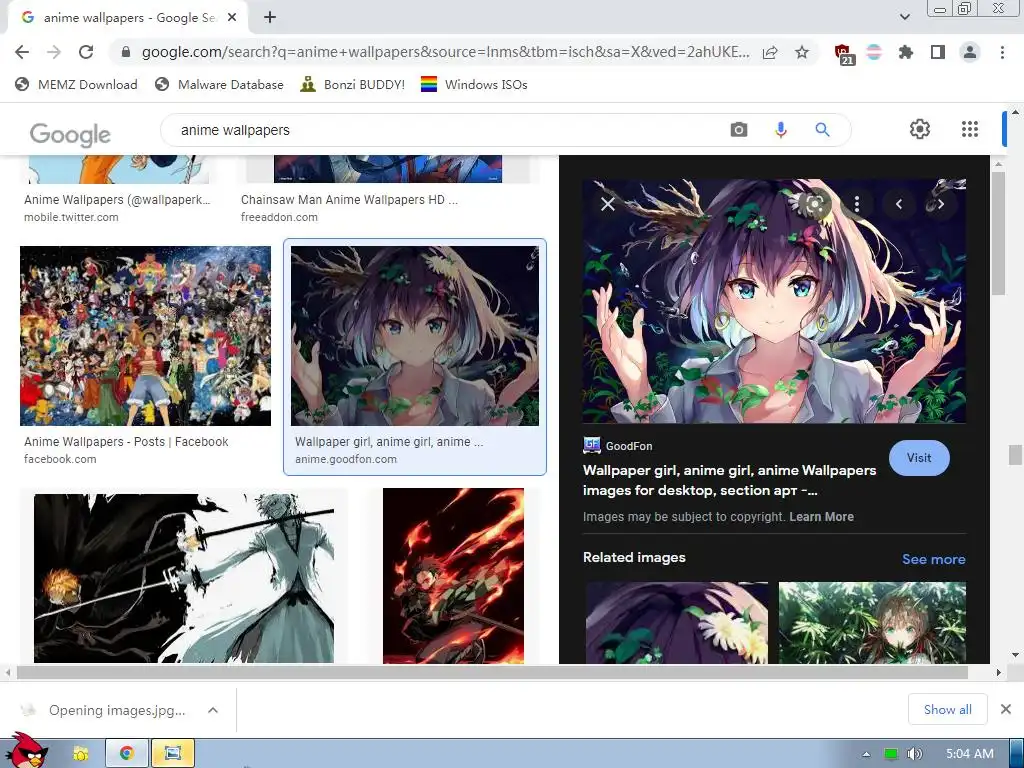The width and height of the screenshot is (1024, 768).
Task: Expand the images.jpg download options chevron
Action: pyautogui.click(x=213, y=710)
